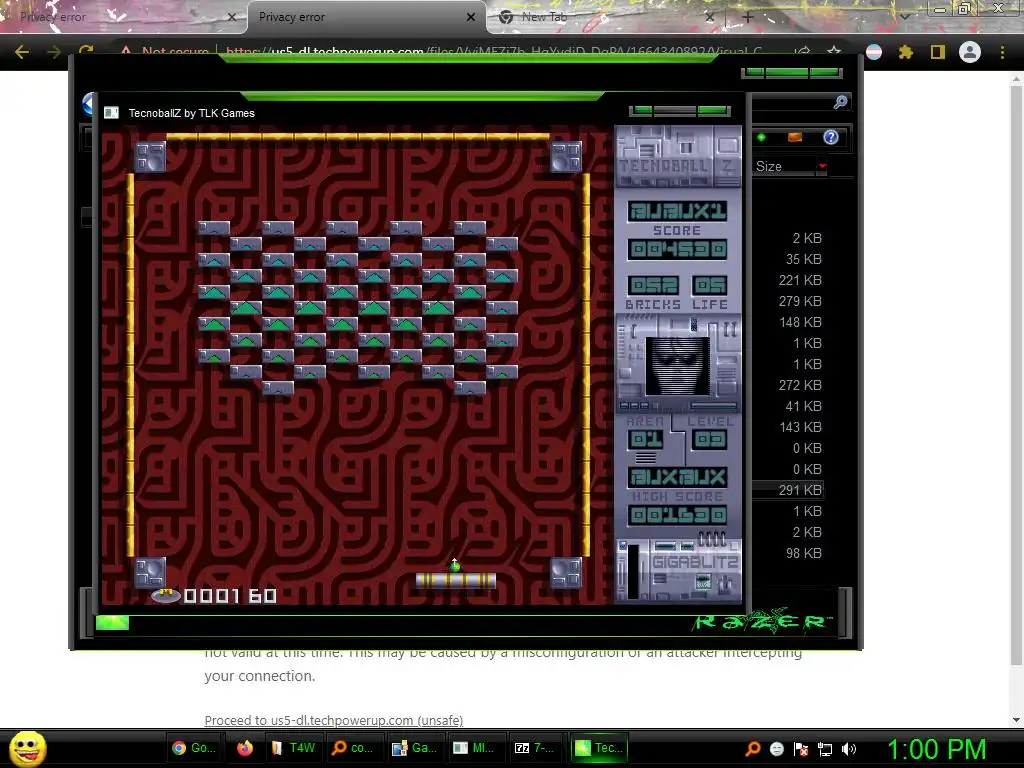
Task: Open a new tab with the plus button
Action: pos(748,17)
